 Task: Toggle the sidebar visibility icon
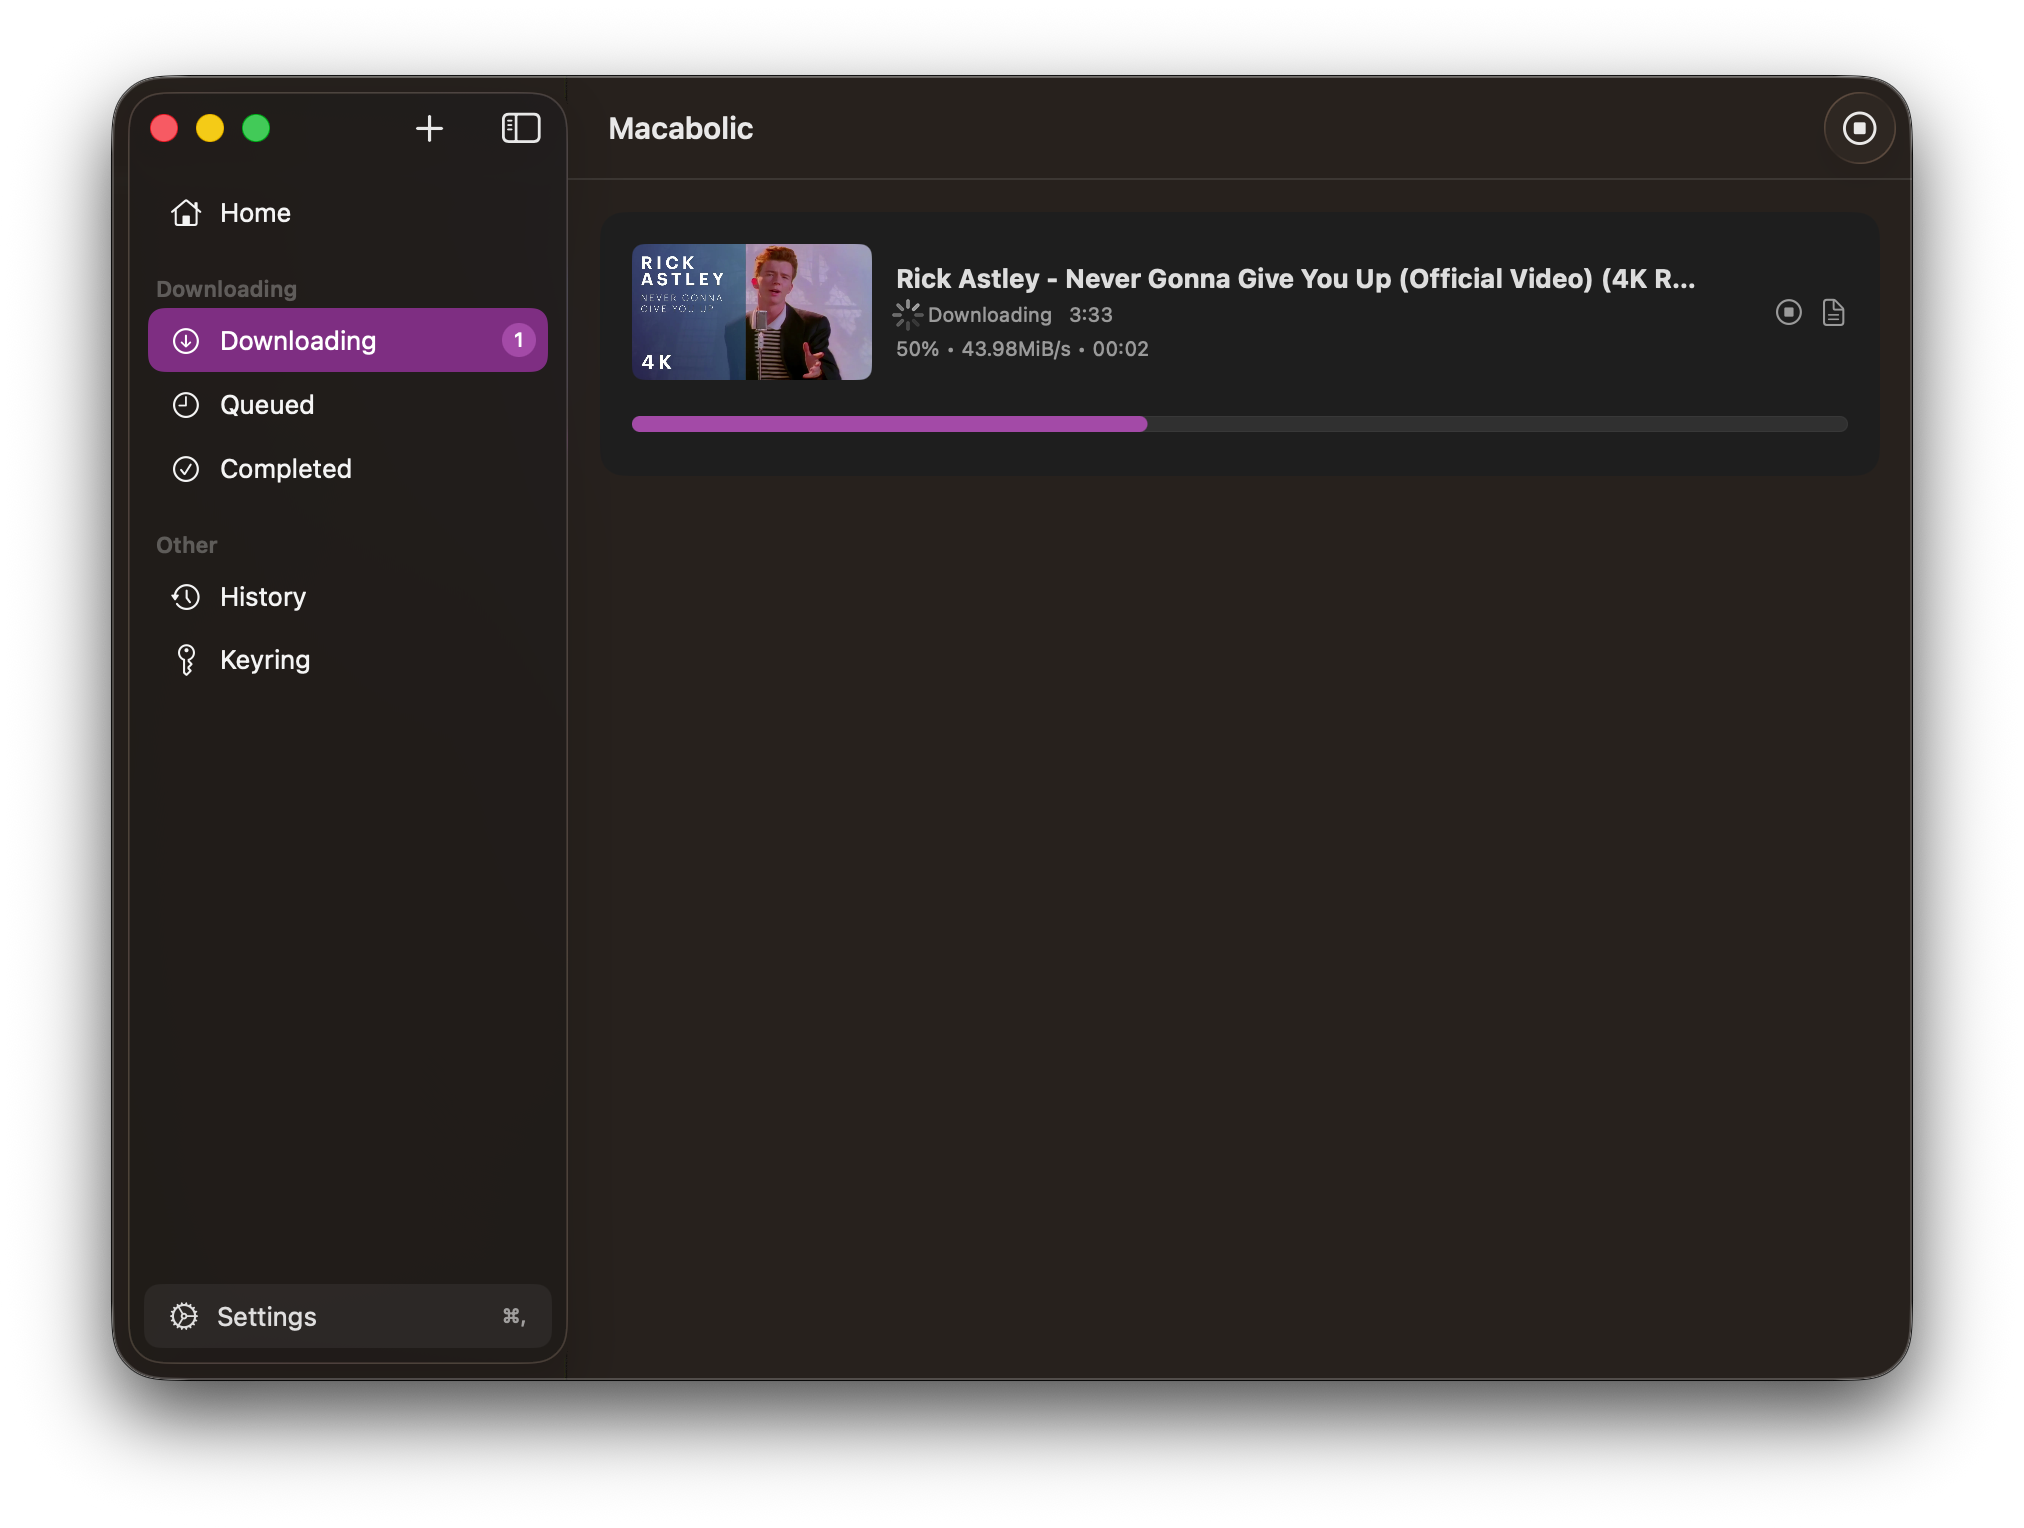pos(520,128)
